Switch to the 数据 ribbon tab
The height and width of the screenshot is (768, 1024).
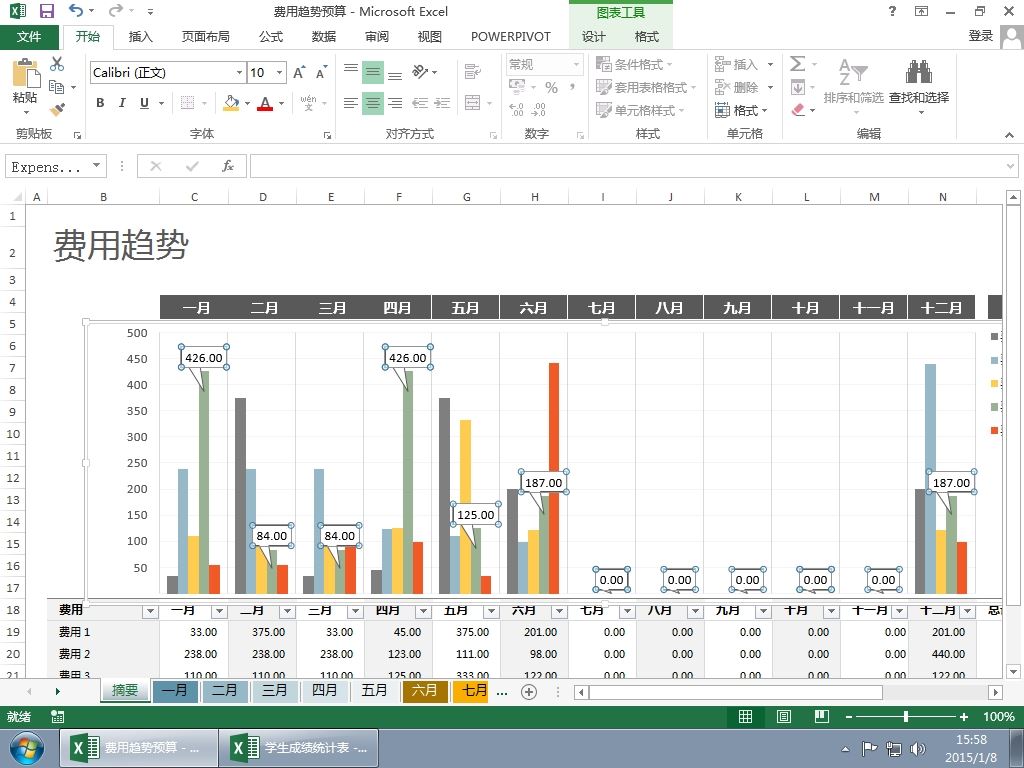pyautogui.click(x=324, y=37)
